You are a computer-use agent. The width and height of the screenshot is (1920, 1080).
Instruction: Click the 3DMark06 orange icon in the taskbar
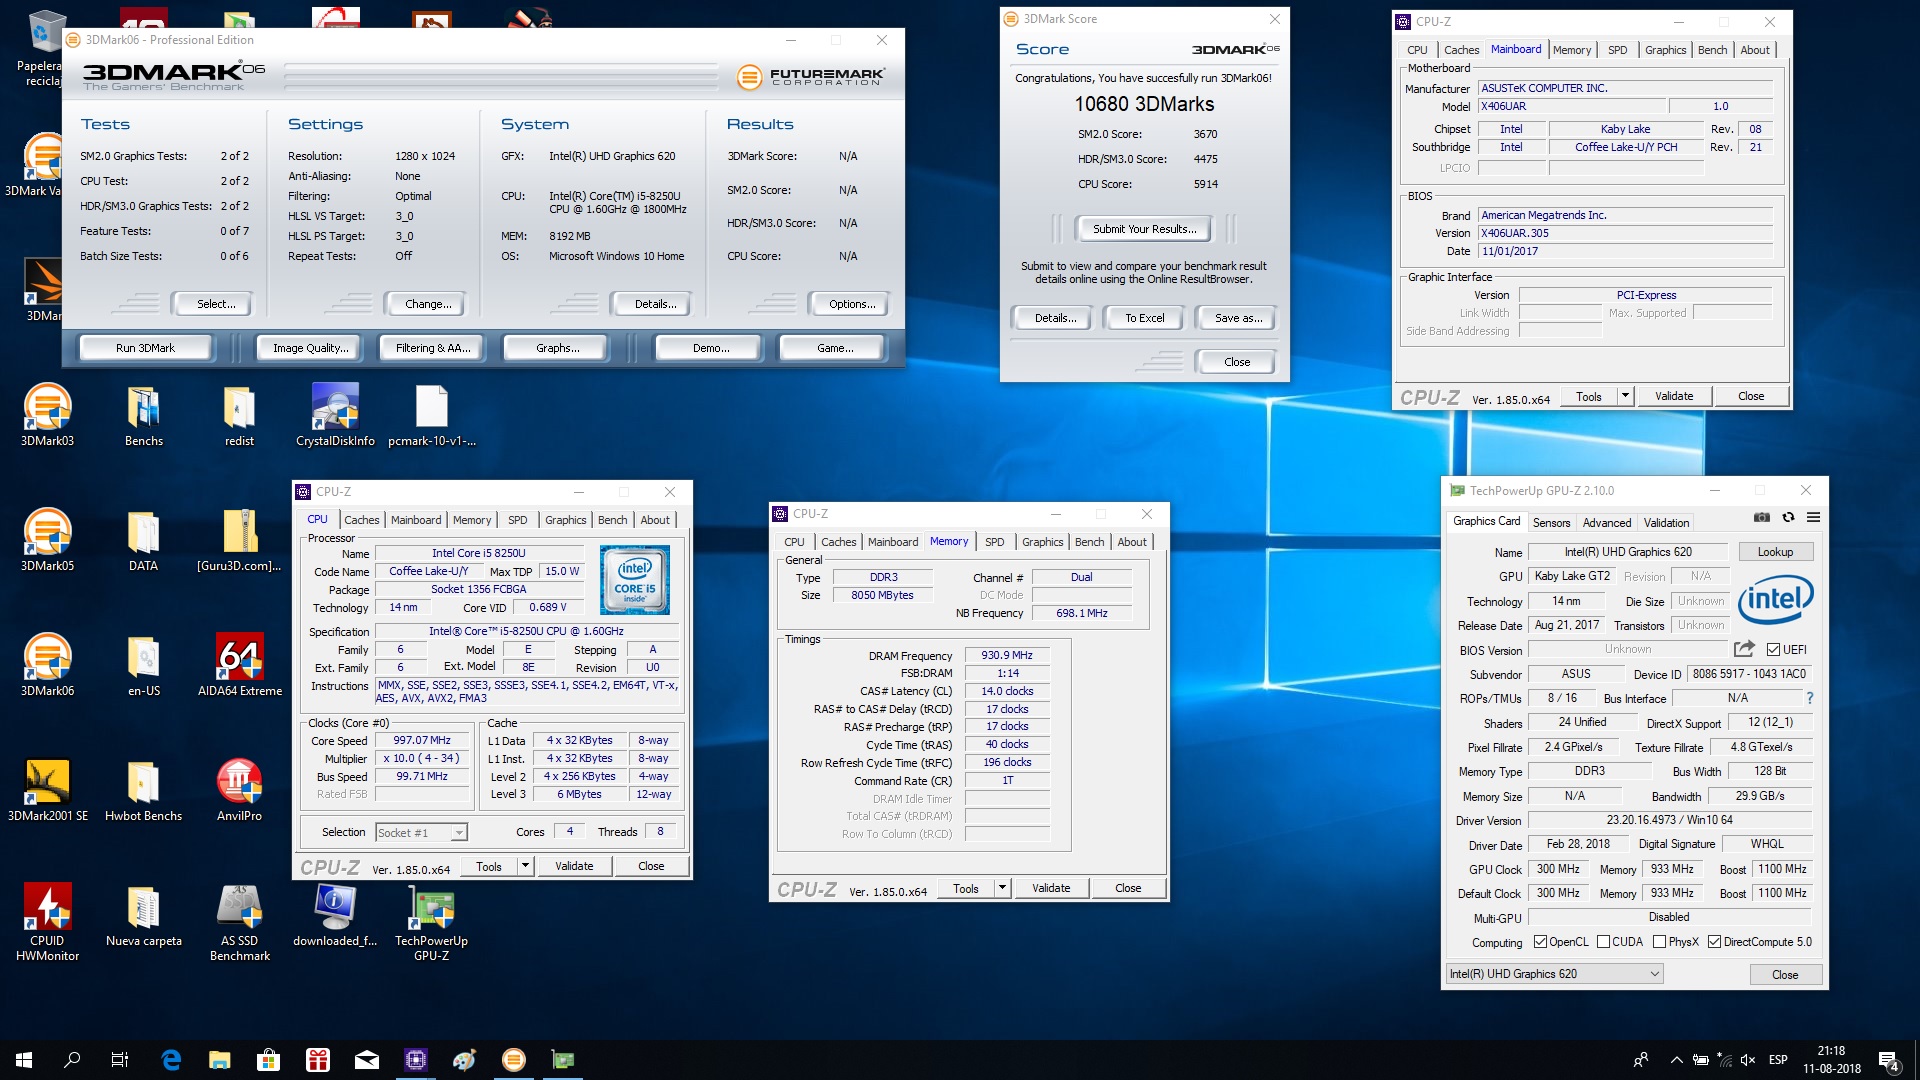[x=513, y=1060]
